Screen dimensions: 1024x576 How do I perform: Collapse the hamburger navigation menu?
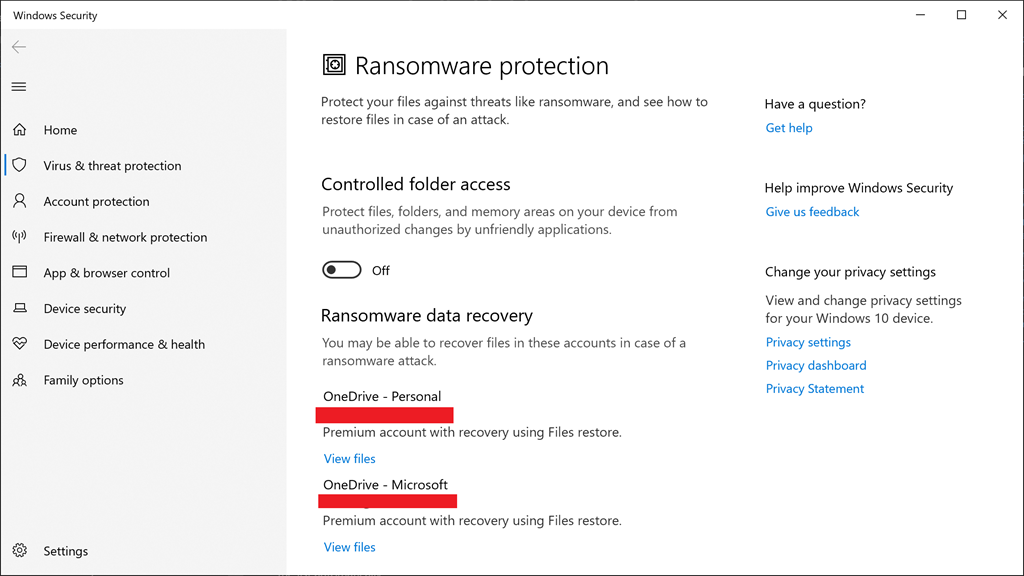[19, 87]
